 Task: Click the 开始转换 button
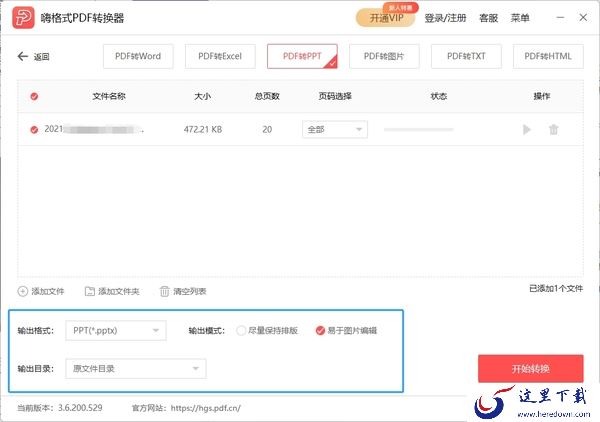[531, 368]
